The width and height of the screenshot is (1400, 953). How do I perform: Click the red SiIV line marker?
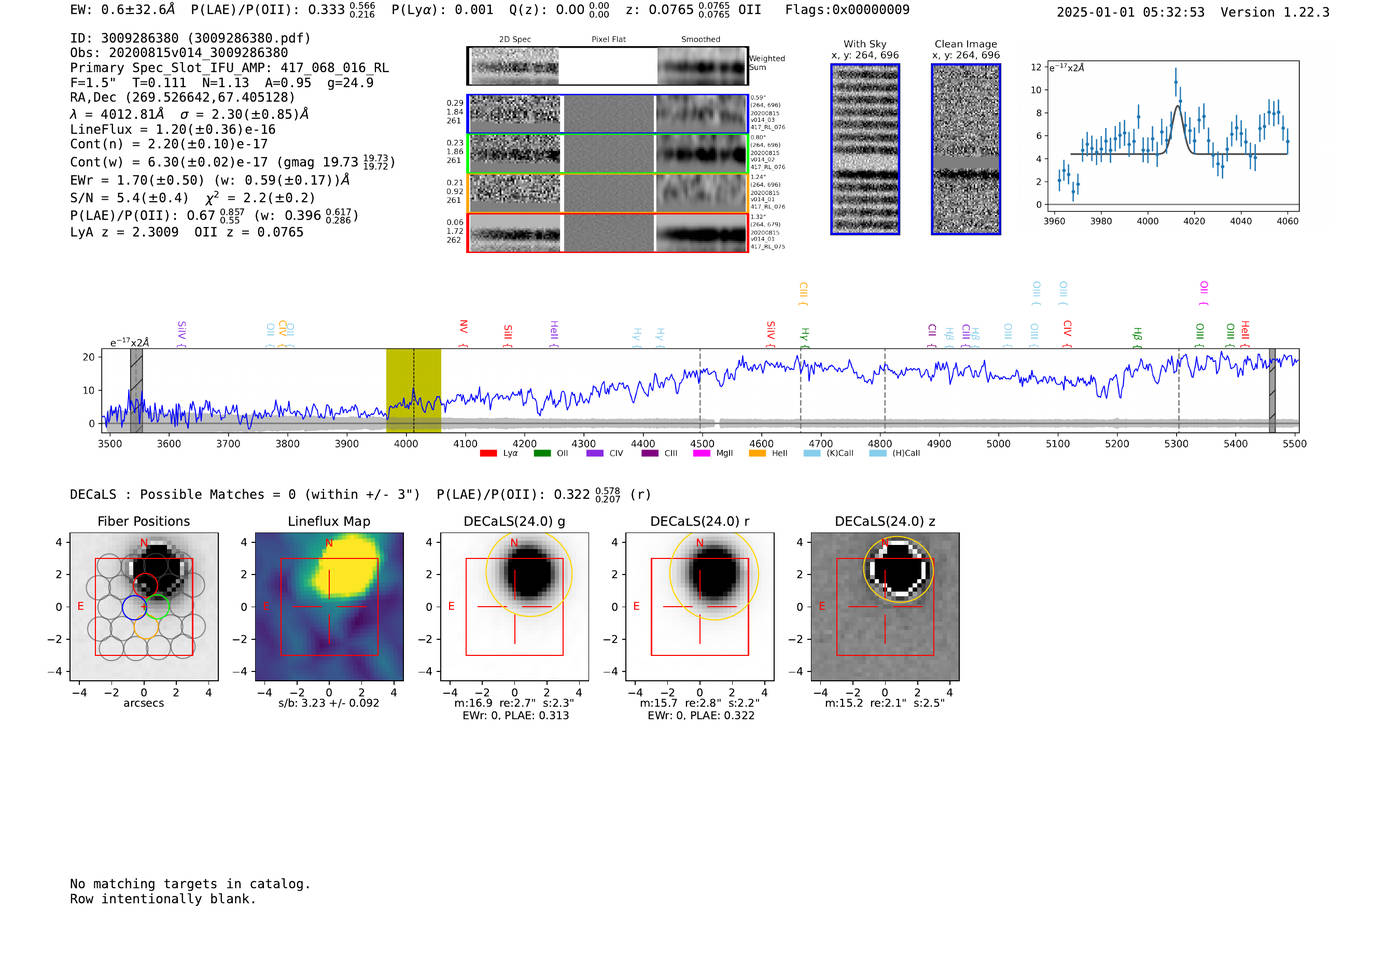[771, 334]
